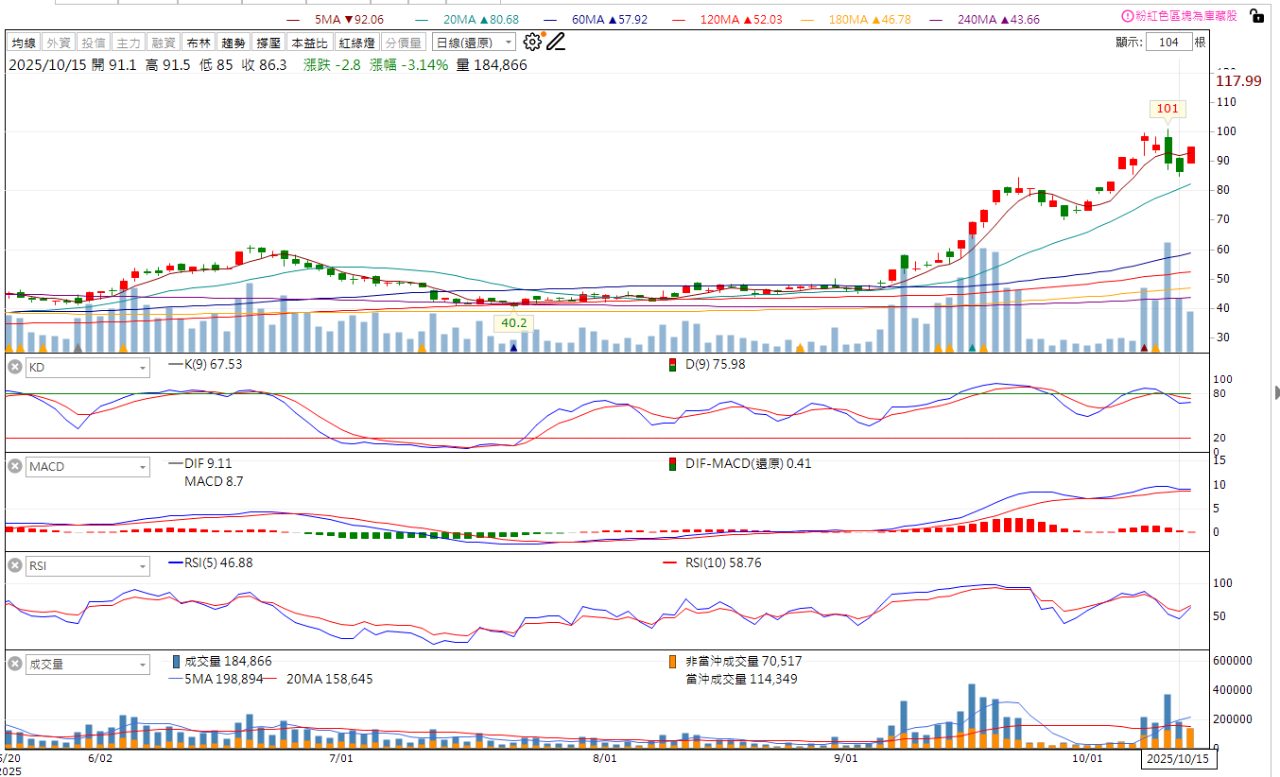Select the 本益比 P/E ratio tab
The height and width of the screenshot is (777, 1280).
(x=309, y=43)
